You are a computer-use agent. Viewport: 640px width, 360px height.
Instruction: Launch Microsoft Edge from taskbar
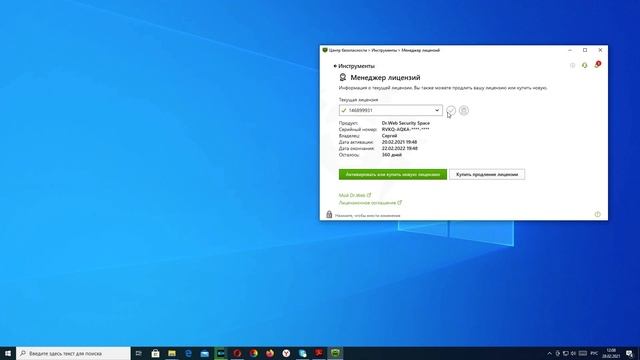pos(188,353)
